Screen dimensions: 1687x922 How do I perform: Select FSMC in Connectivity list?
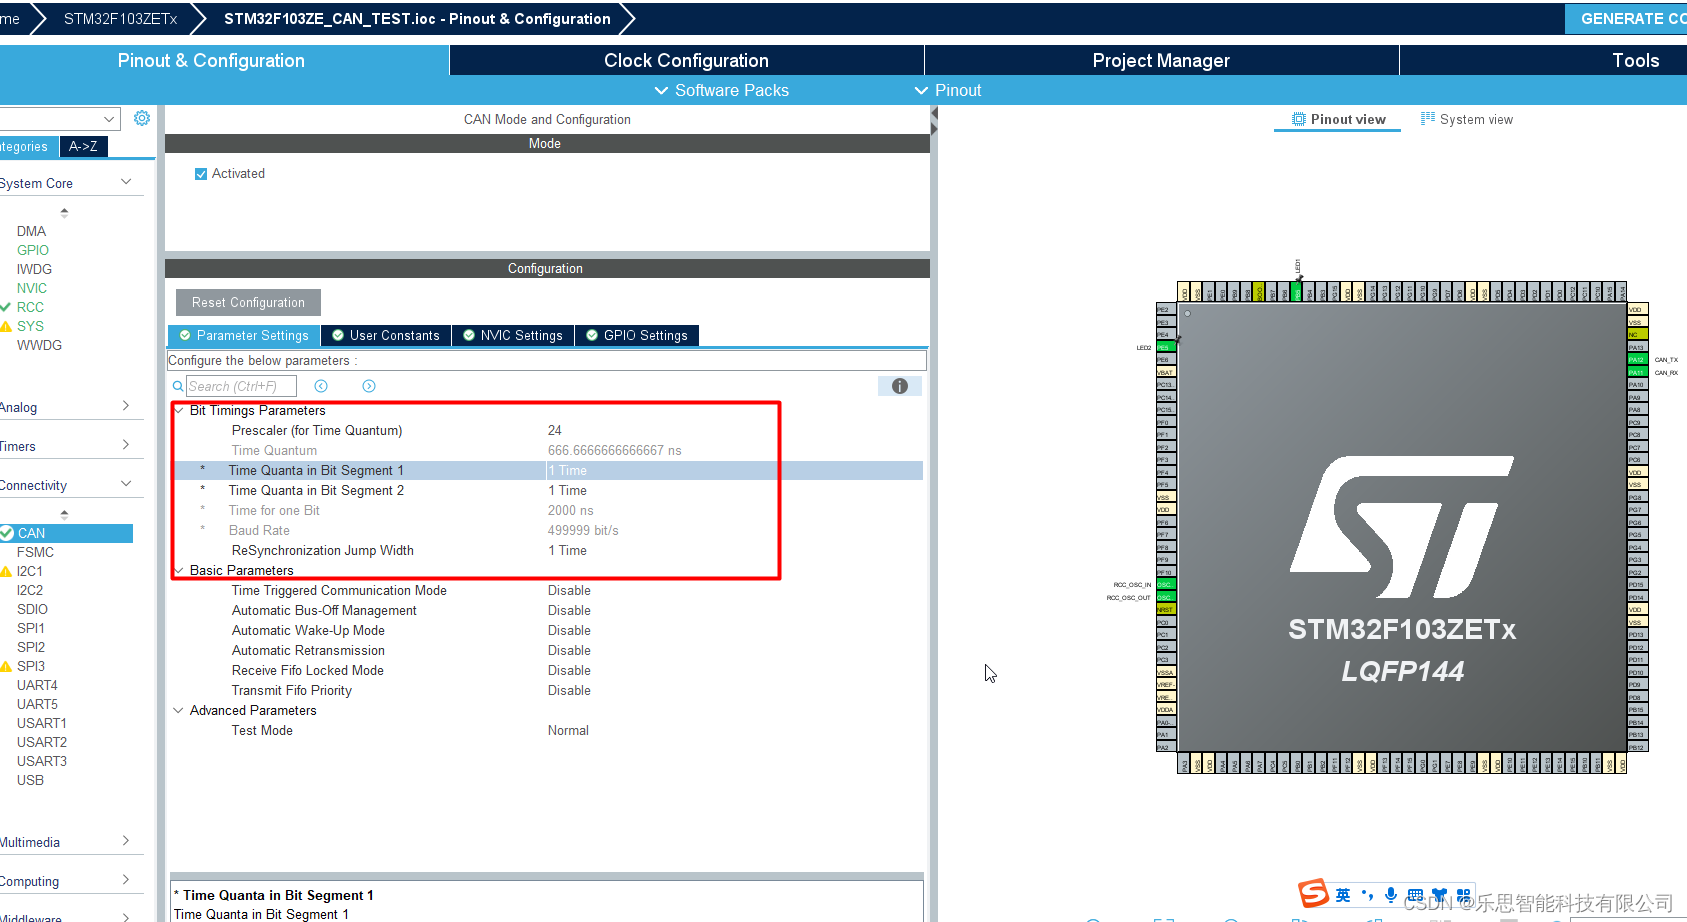[x=35, y=552]
